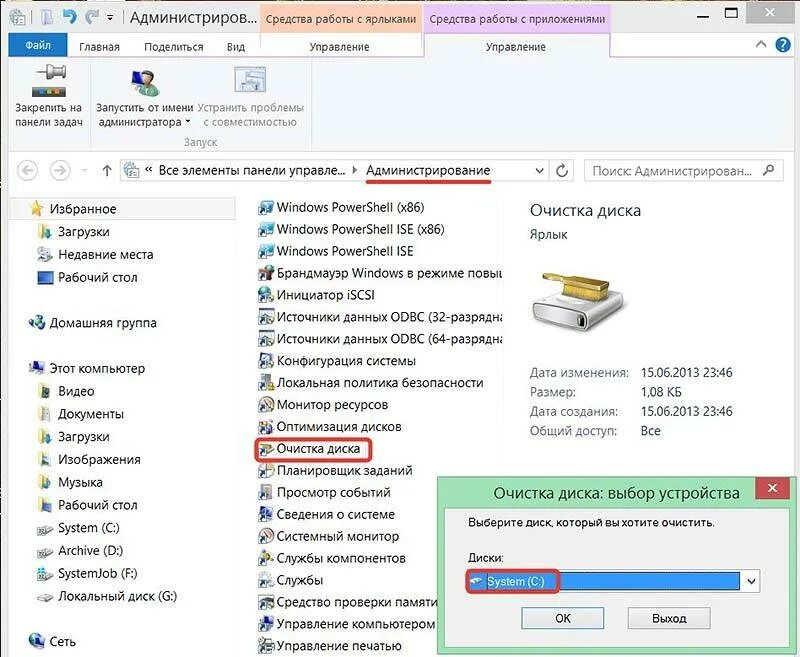Click the ОК button in the dialog
This screenshot has width=800, height=657.
(x=562, y=619)
